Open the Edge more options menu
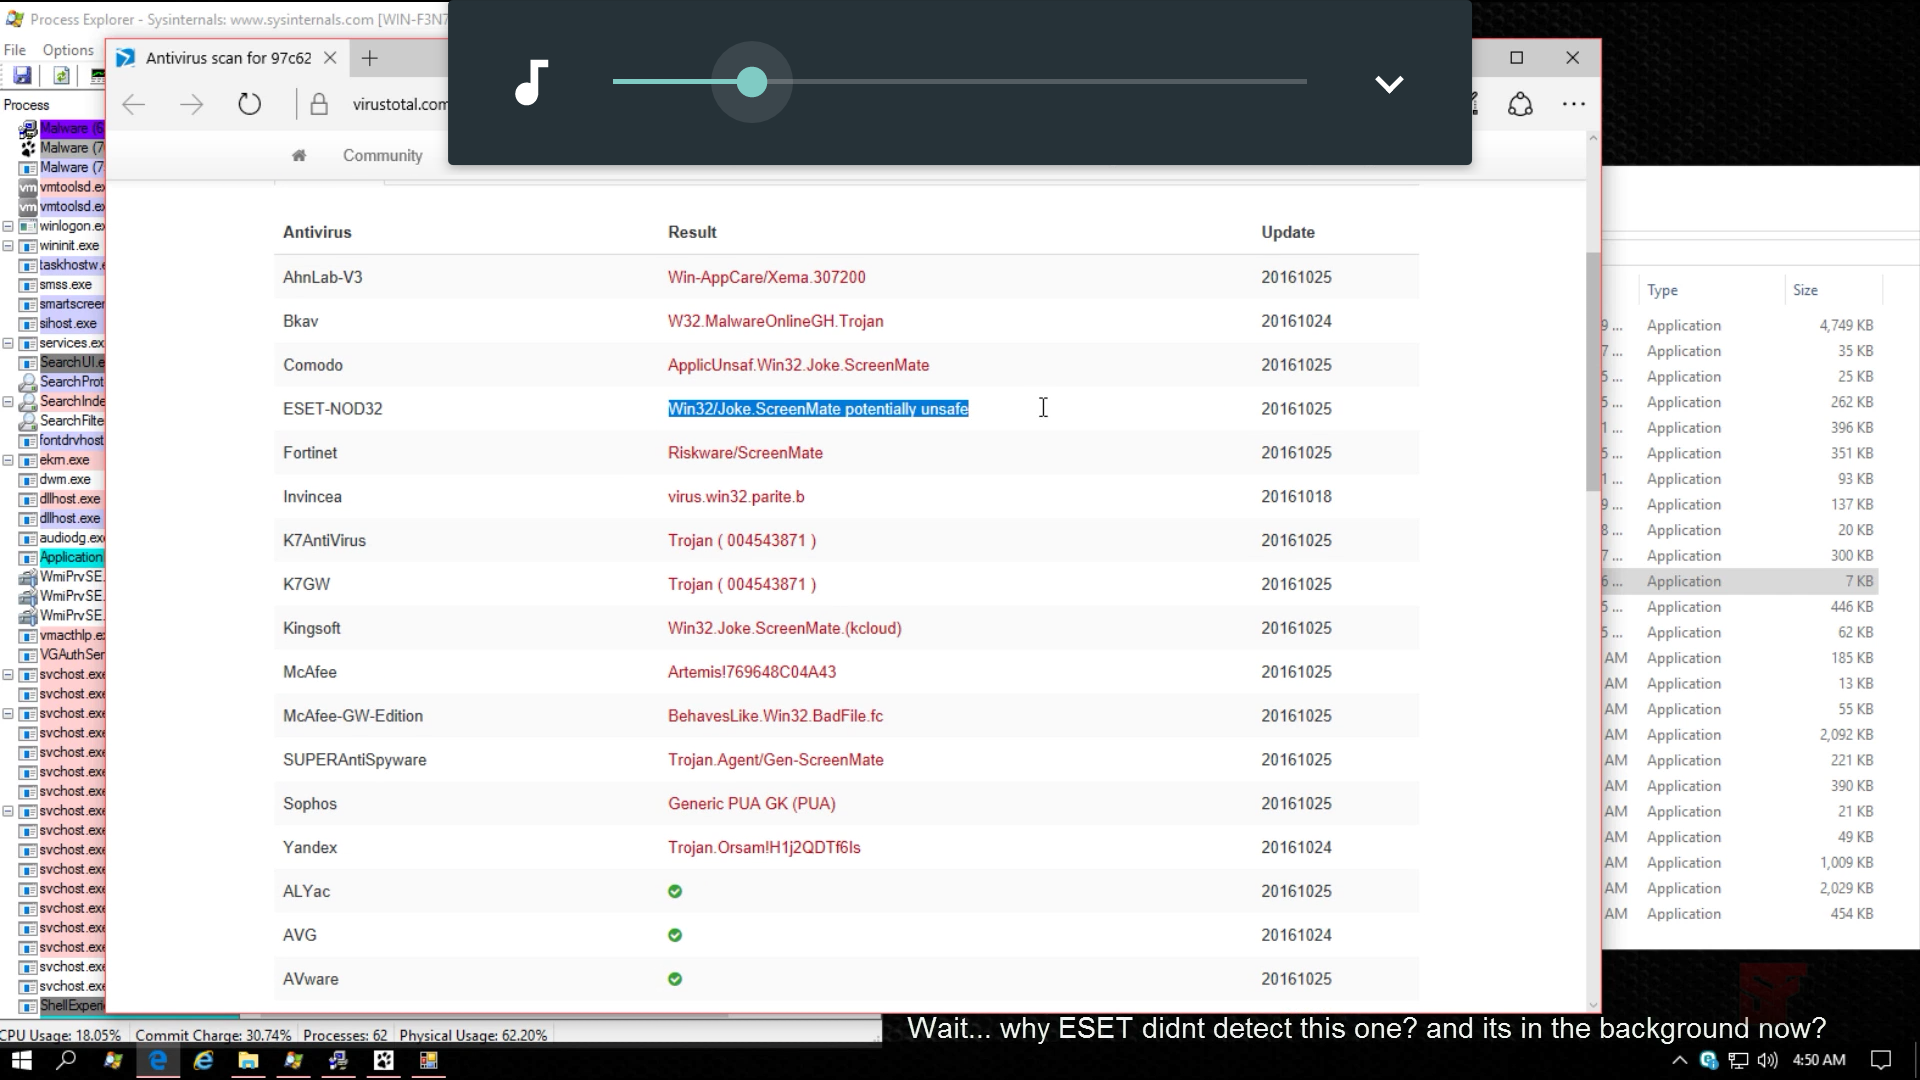 (x=1573, y=104)
